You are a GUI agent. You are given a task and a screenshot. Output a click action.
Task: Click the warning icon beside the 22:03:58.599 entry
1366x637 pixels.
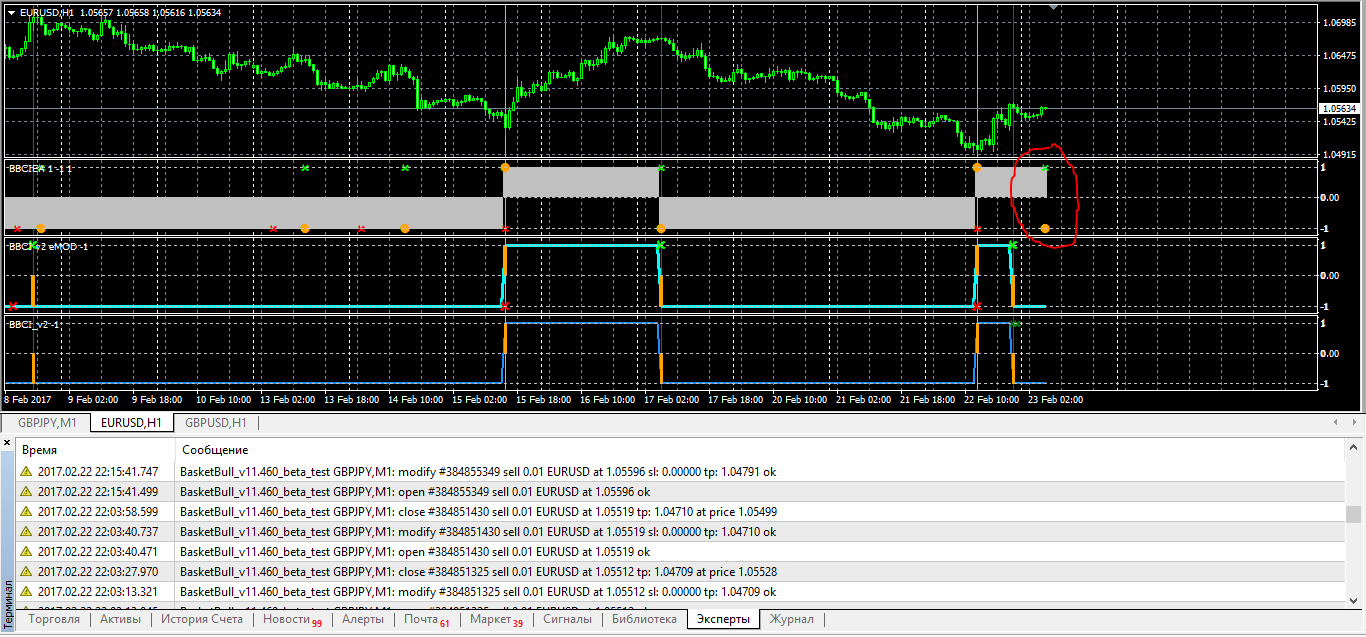(x=26, y=511)
